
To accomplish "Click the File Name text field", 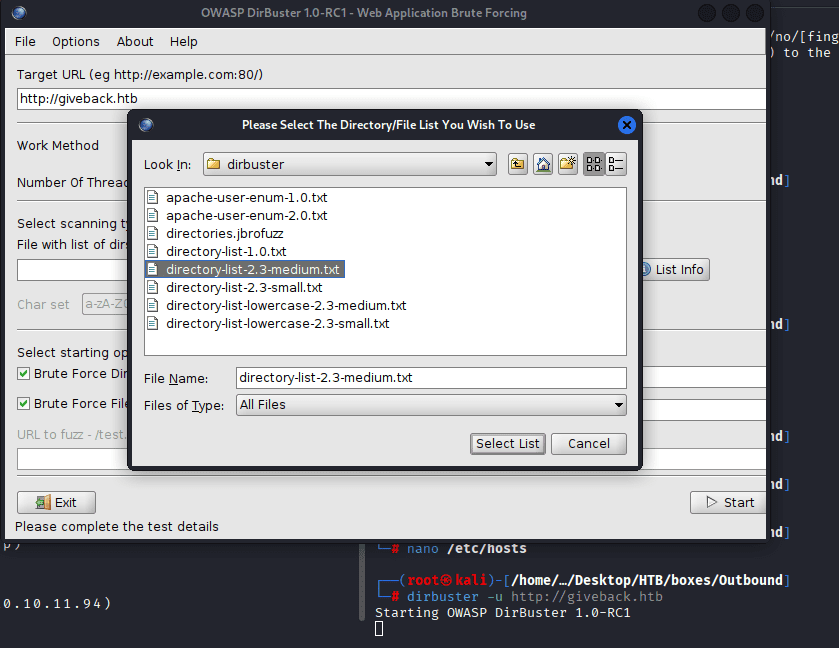I will pyautogui.click(x=431, y=378).
